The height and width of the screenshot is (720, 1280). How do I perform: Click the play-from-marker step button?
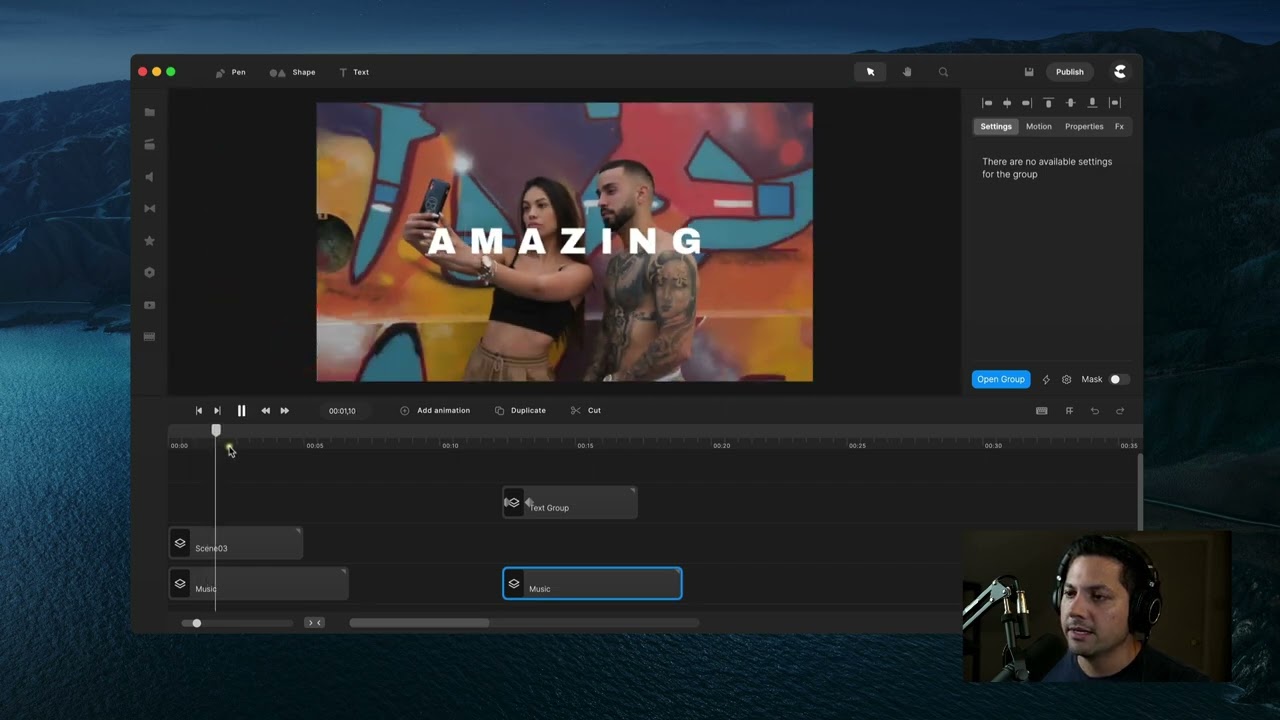point(217,411)
